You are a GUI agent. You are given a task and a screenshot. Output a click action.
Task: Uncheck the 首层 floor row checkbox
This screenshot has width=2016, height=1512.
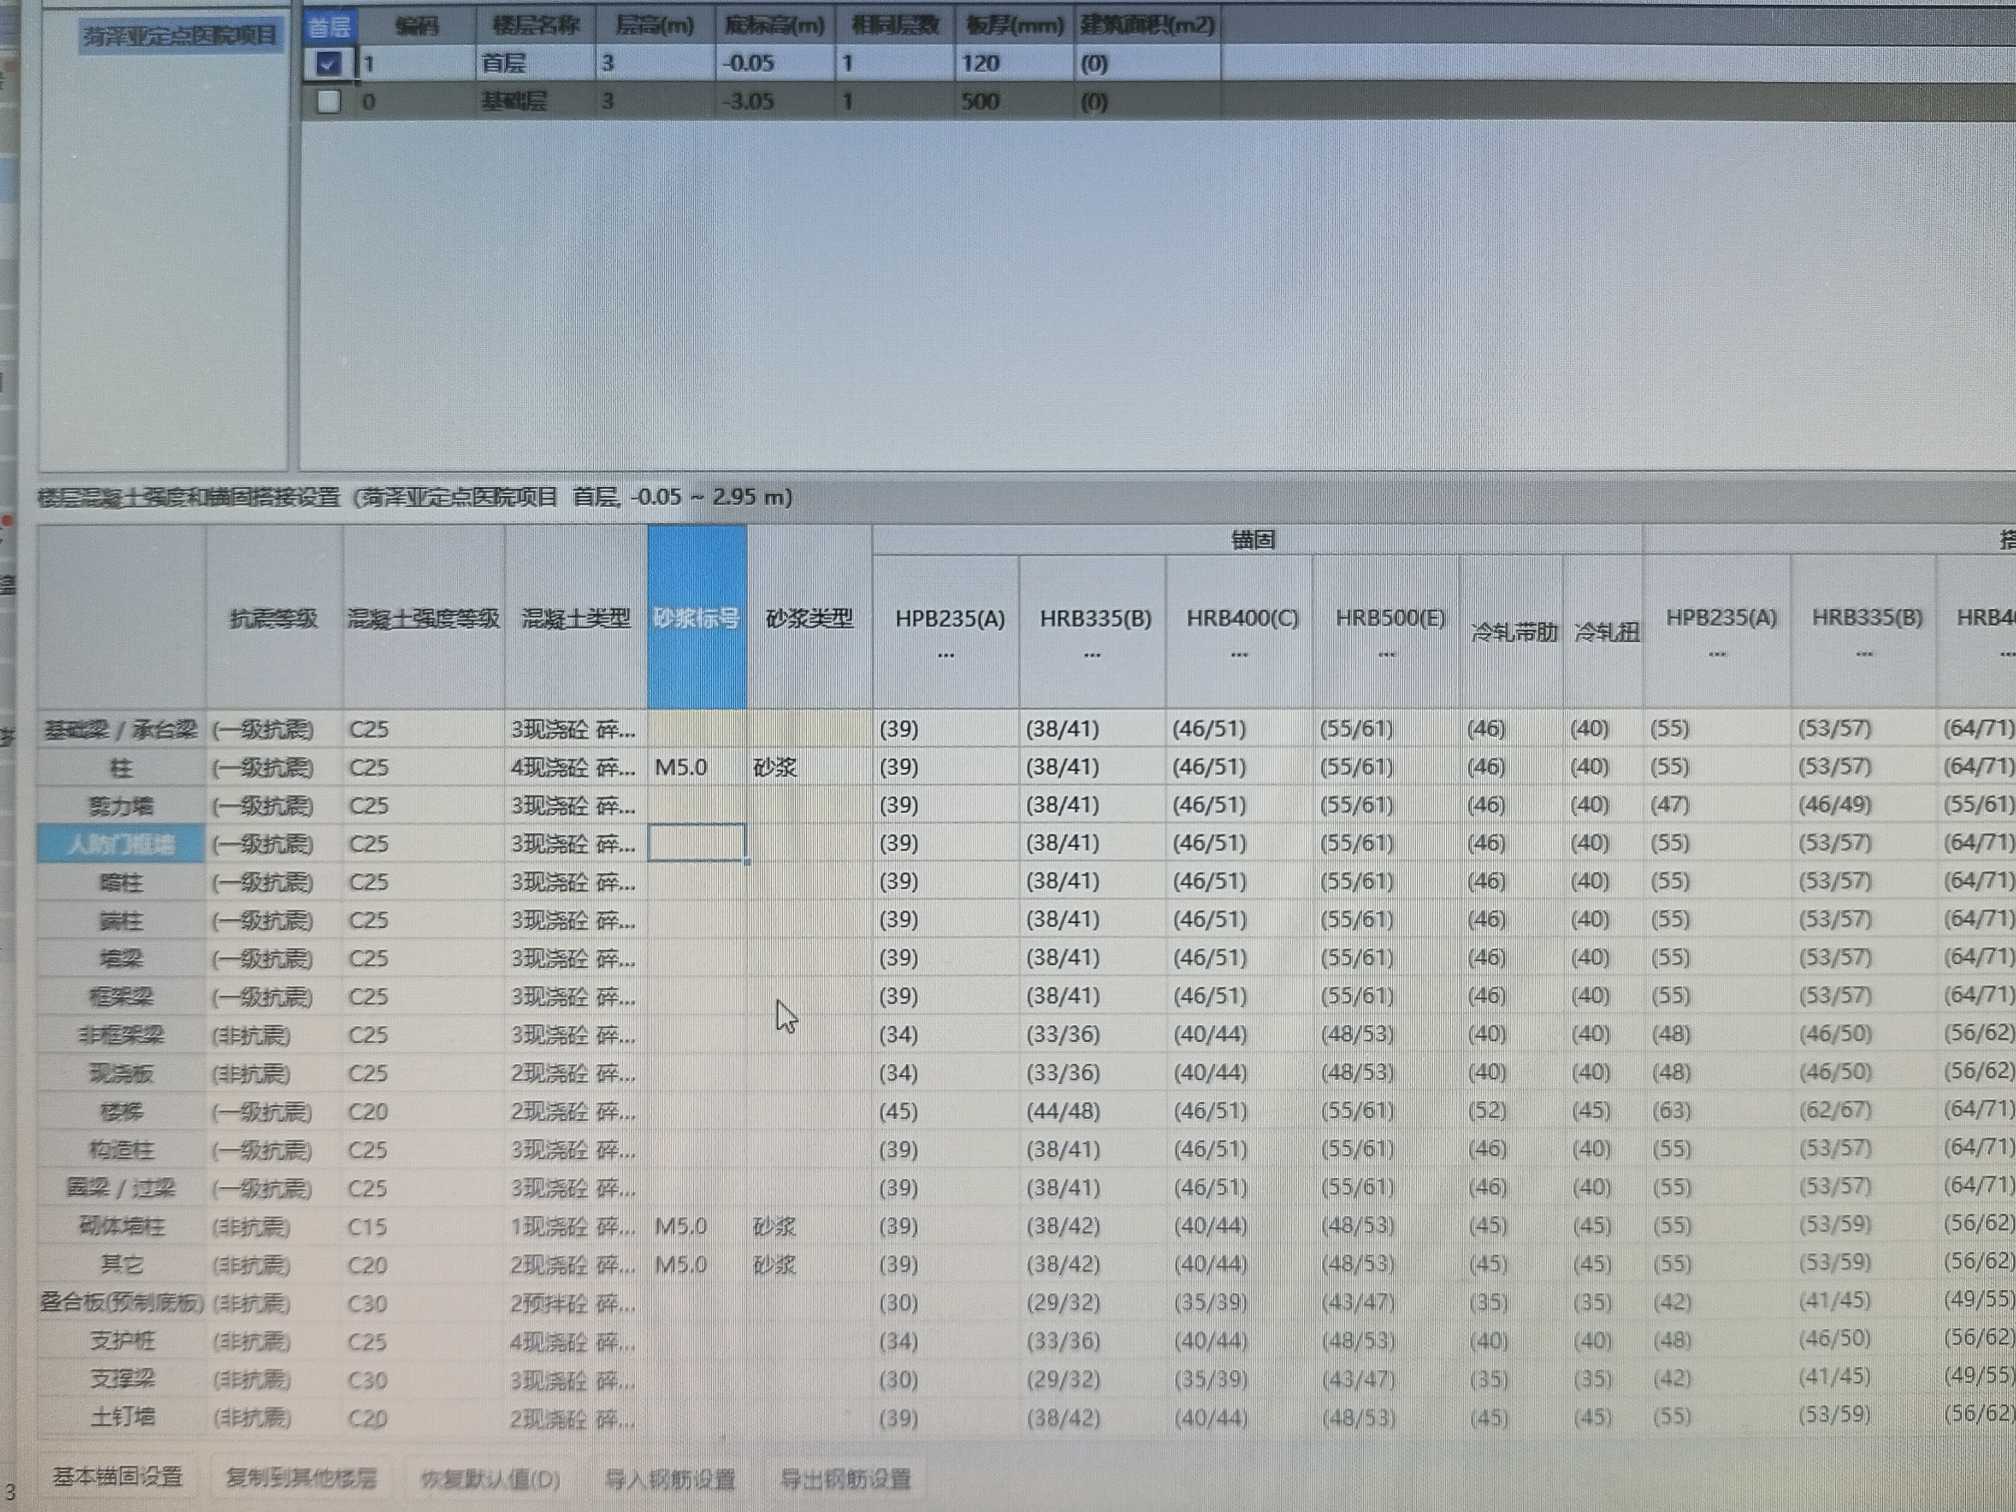[328, 64]
